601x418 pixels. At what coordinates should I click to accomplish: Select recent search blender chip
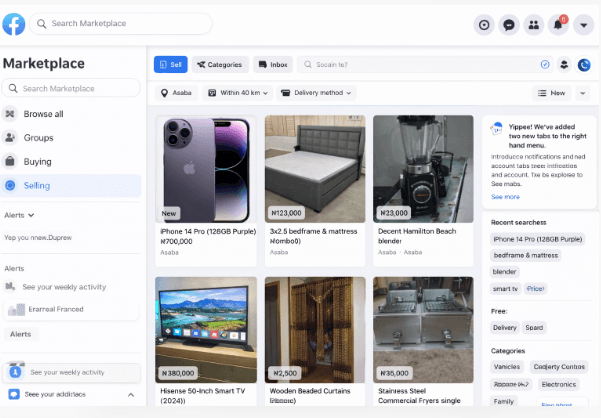(x=504, y=272)
